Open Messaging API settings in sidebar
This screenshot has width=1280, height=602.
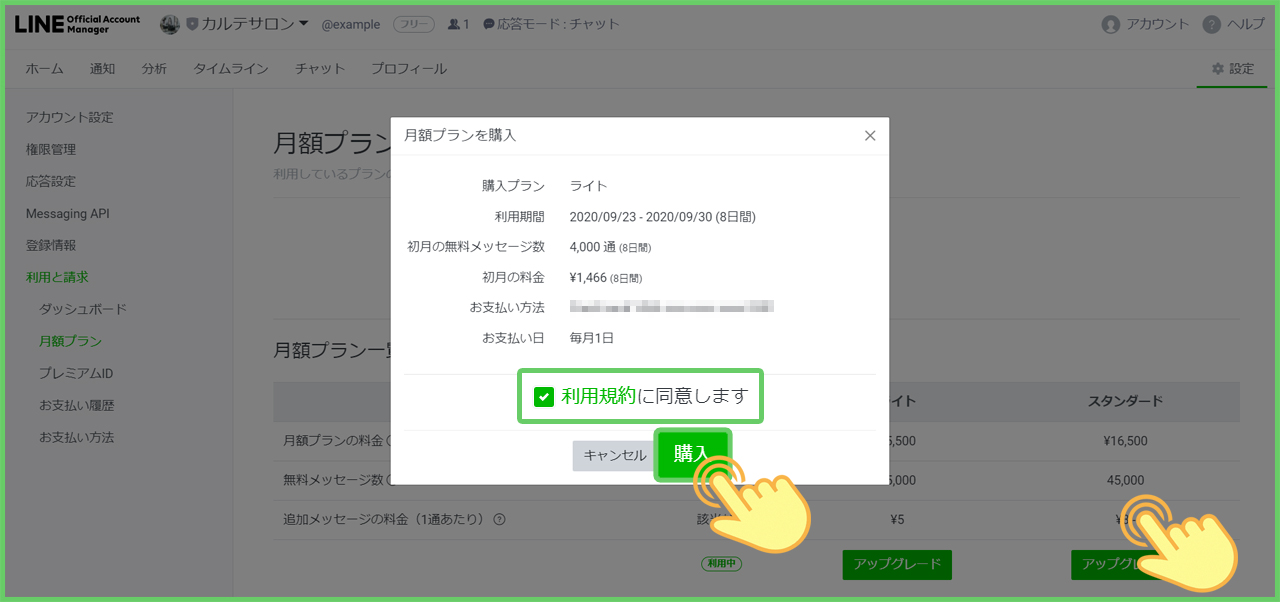(x=67, y=213)
